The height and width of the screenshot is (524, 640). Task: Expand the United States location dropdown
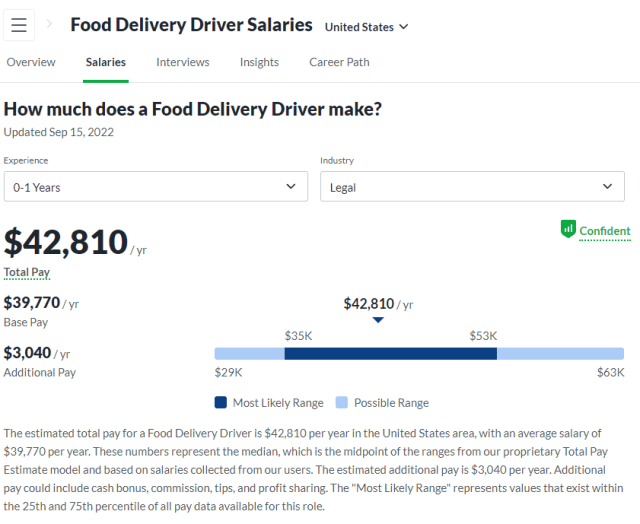coord(367,27)
